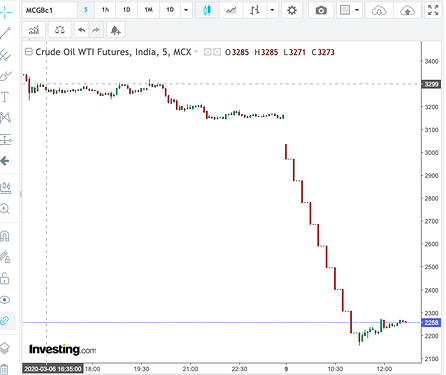The width and height of the screenshot is (446, 375).
Task: Open chart settings gear
Action: [292, 10]
